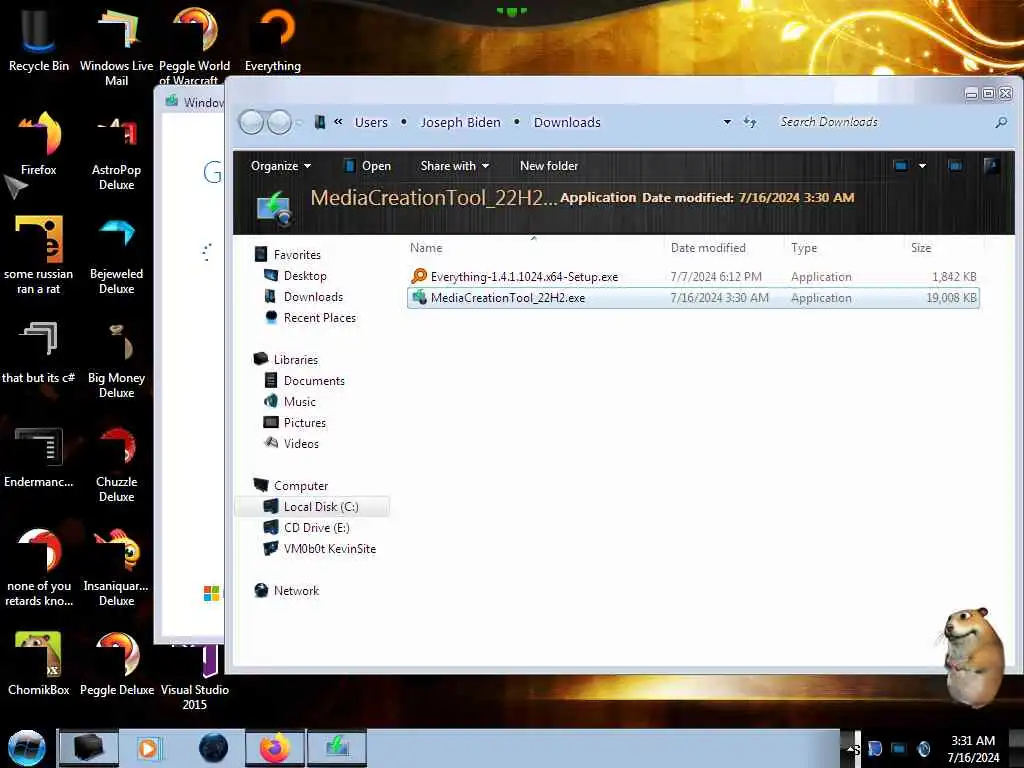Toggle the preview pane icon

coord(955,166)
